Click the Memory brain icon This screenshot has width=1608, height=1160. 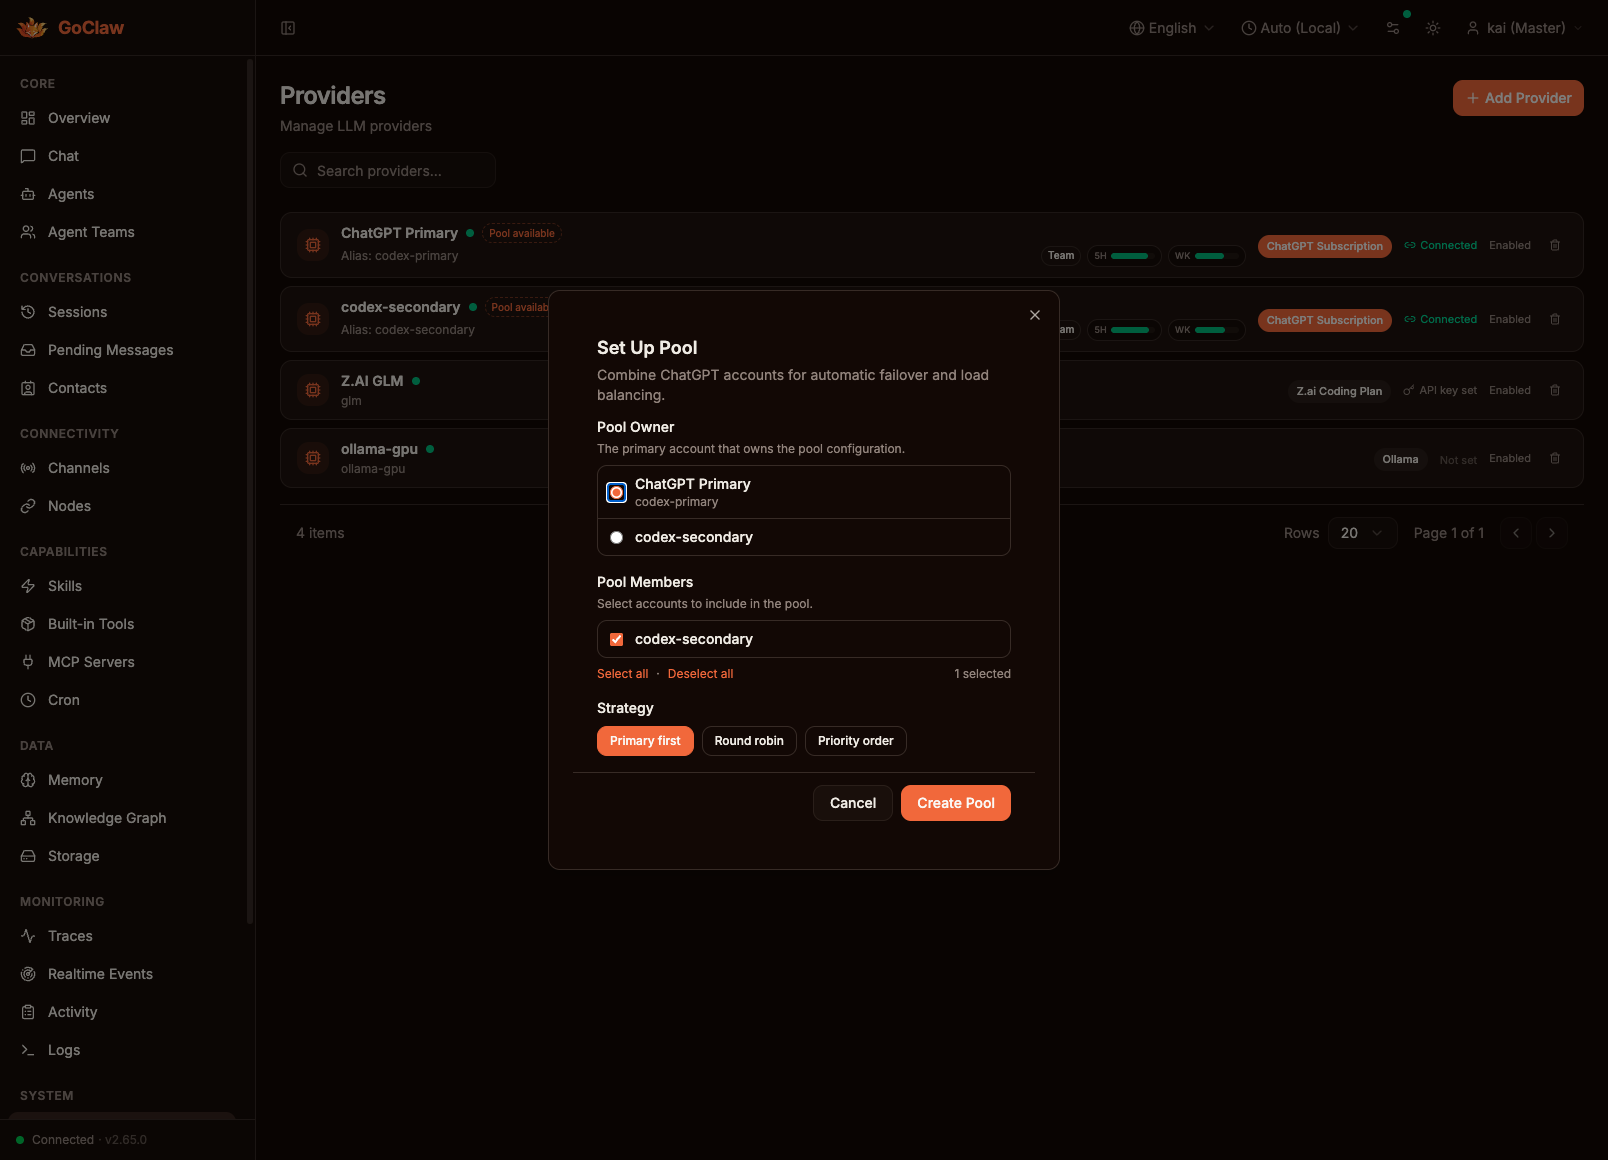point(28,780)
